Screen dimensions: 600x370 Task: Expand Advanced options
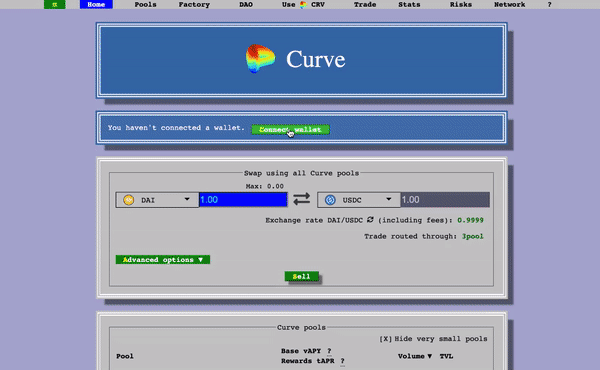pos(163,259)
